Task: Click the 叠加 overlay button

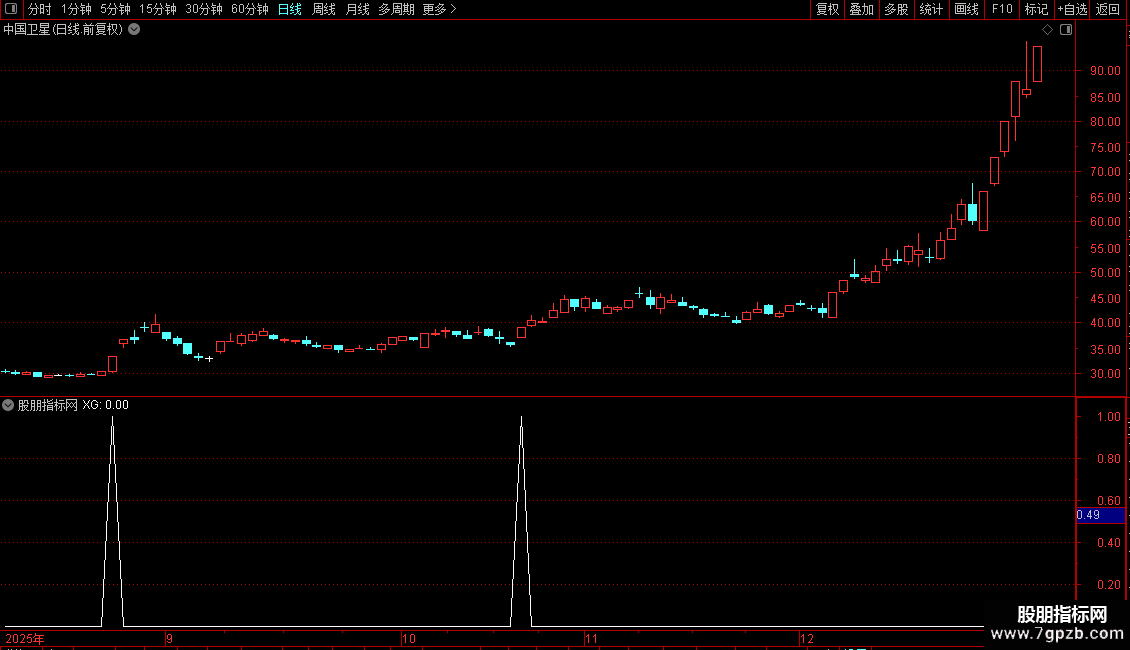Action: tap(861, 9)
